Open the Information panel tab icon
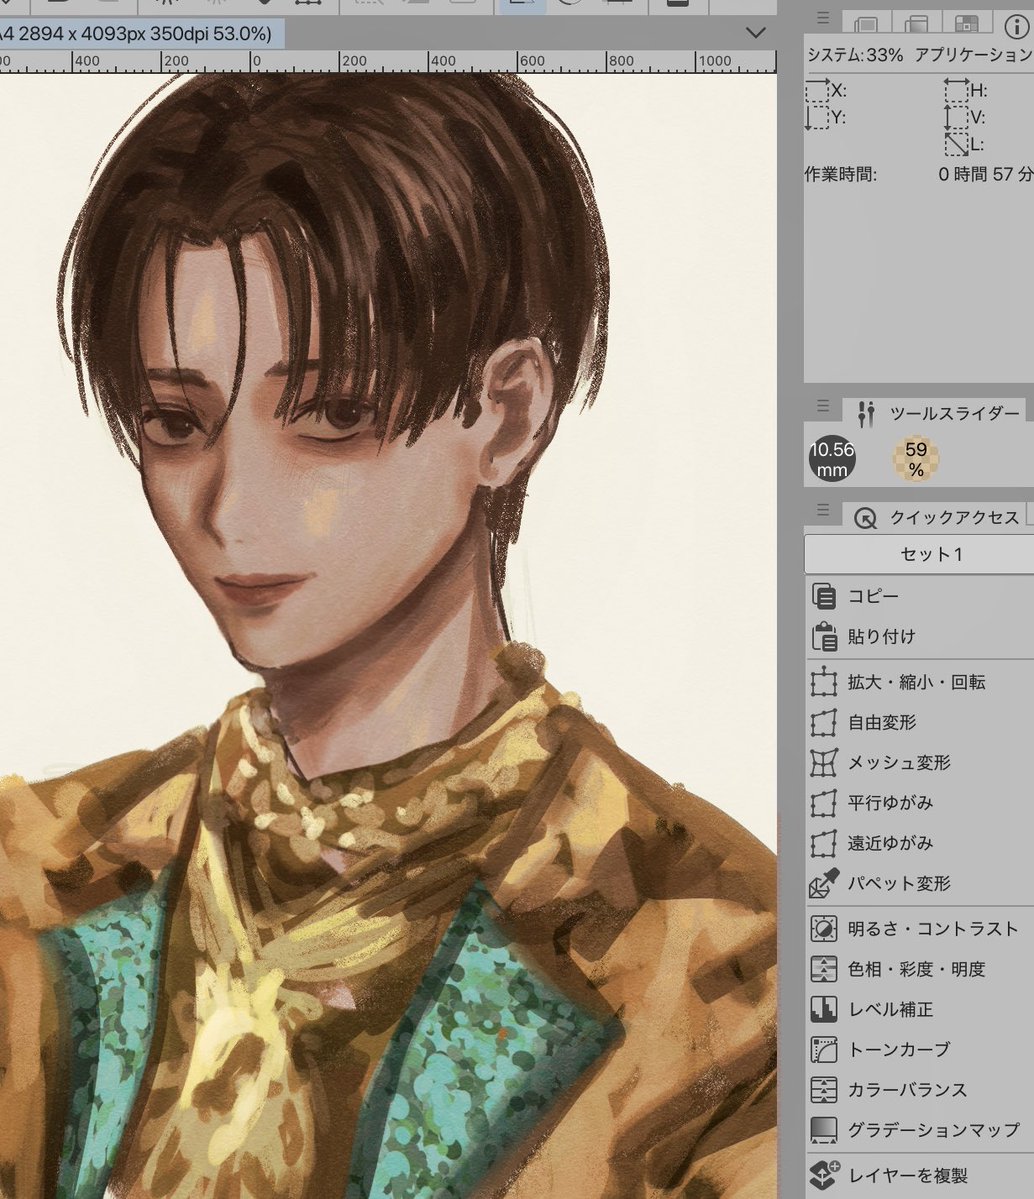The height and width of the screenshot is (1199, 1034). click(x=1017, y=26)
